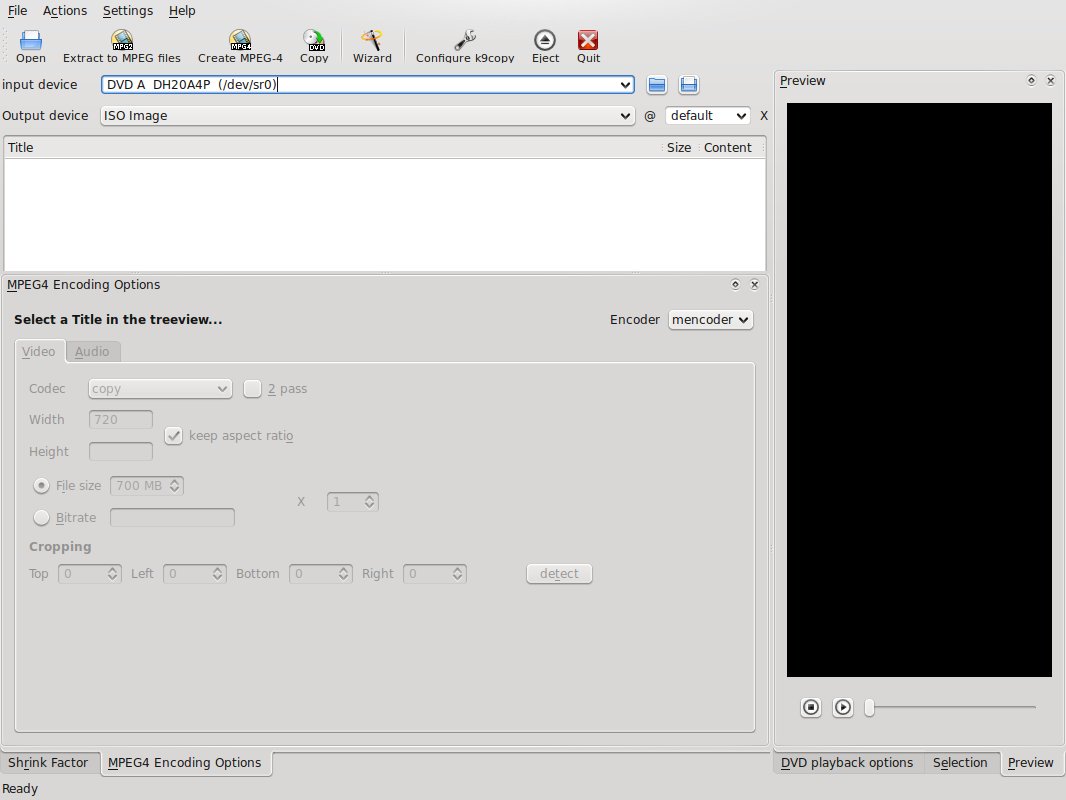Switch to DVD playback options tab

(847, 763)
